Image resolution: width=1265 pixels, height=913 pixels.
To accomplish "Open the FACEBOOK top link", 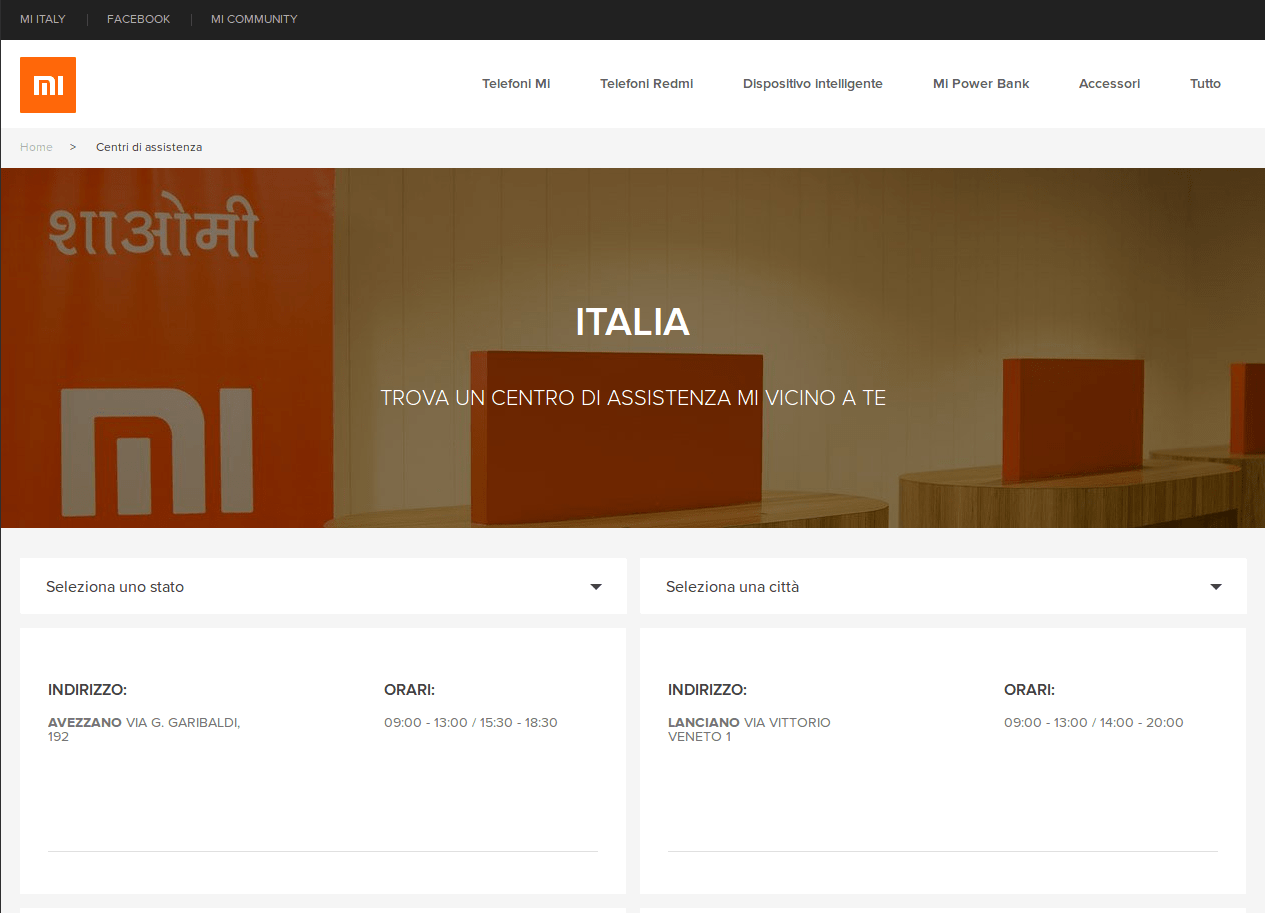I will (x=139, y=19).
